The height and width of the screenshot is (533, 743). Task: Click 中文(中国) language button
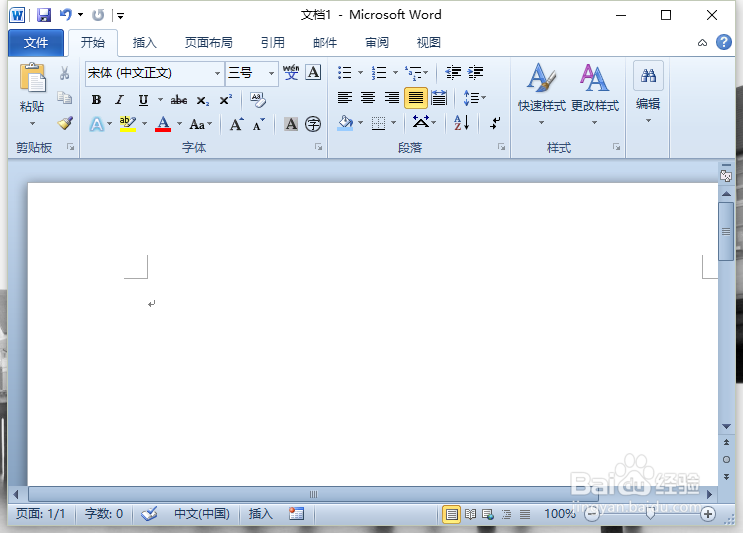202,514
